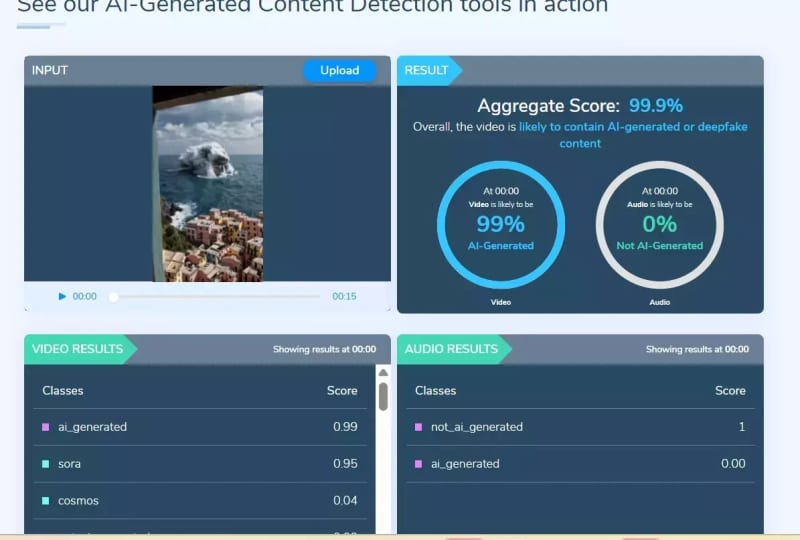The height and width of the screenshot is (540, 800).
Task: Click the purple marker beside video ai_generated
Action: tap(46, 427)
